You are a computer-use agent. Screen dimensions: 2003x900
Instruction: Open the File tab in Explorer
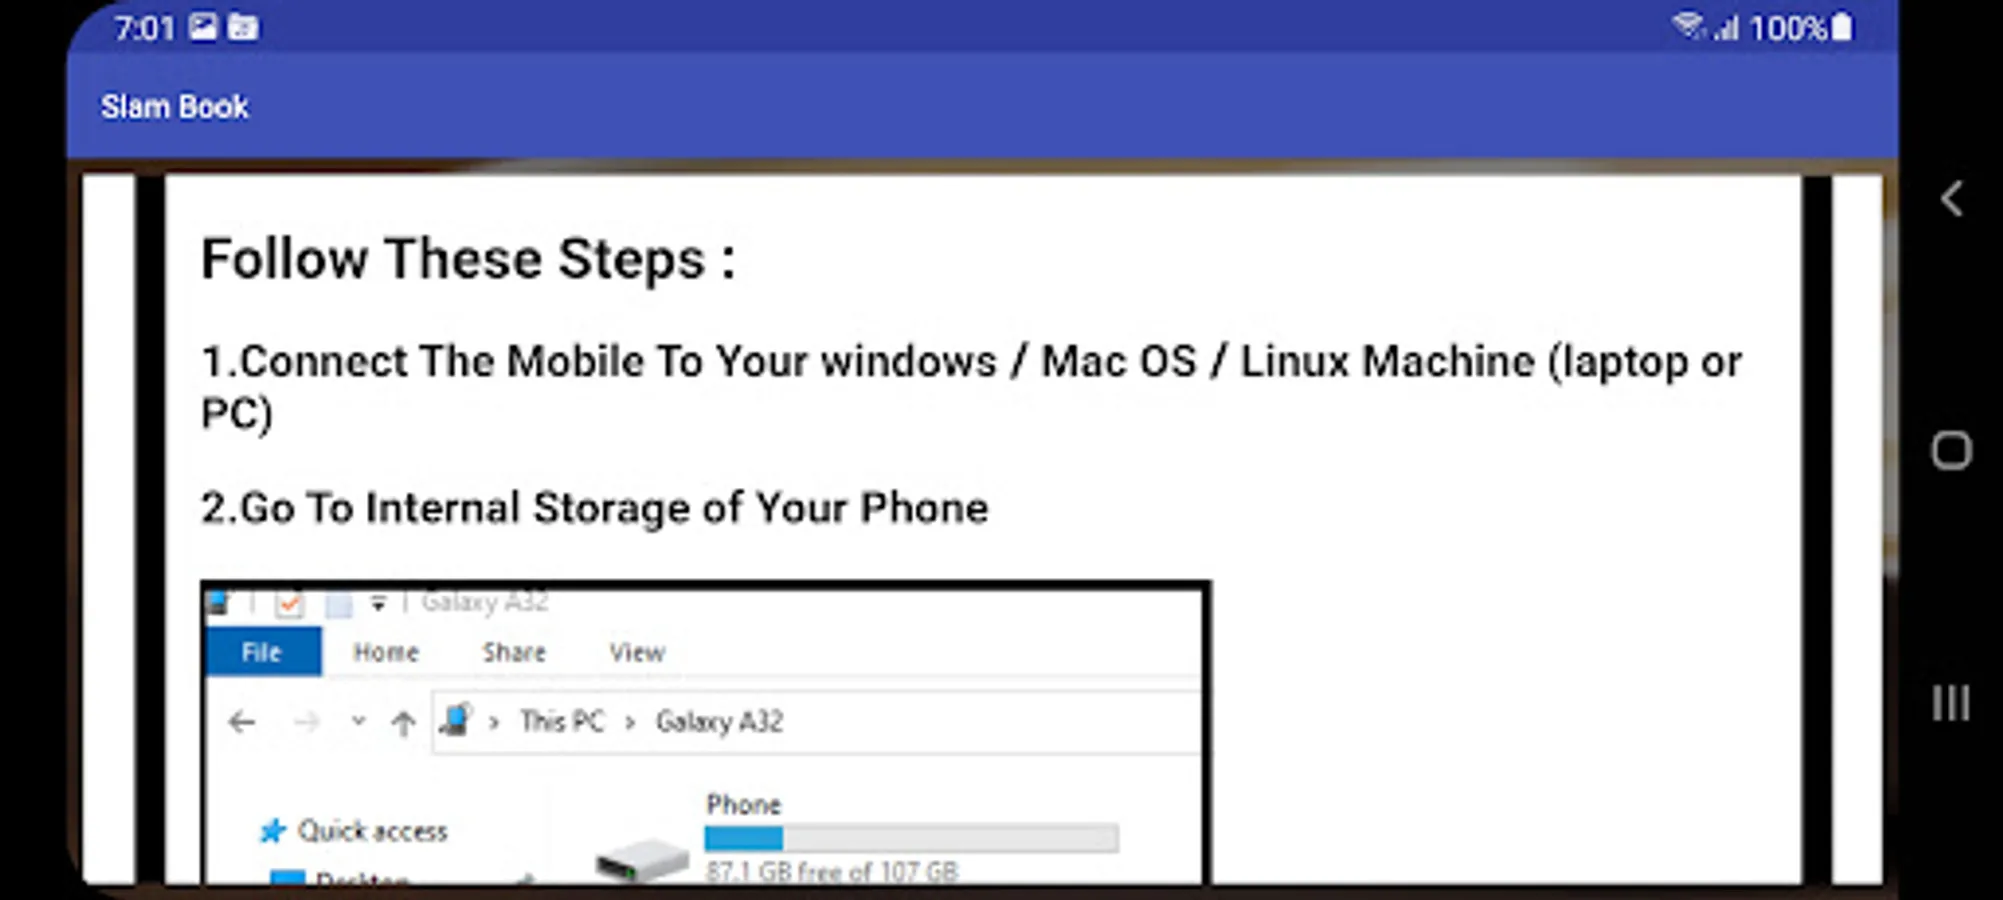tap(263, 652)
